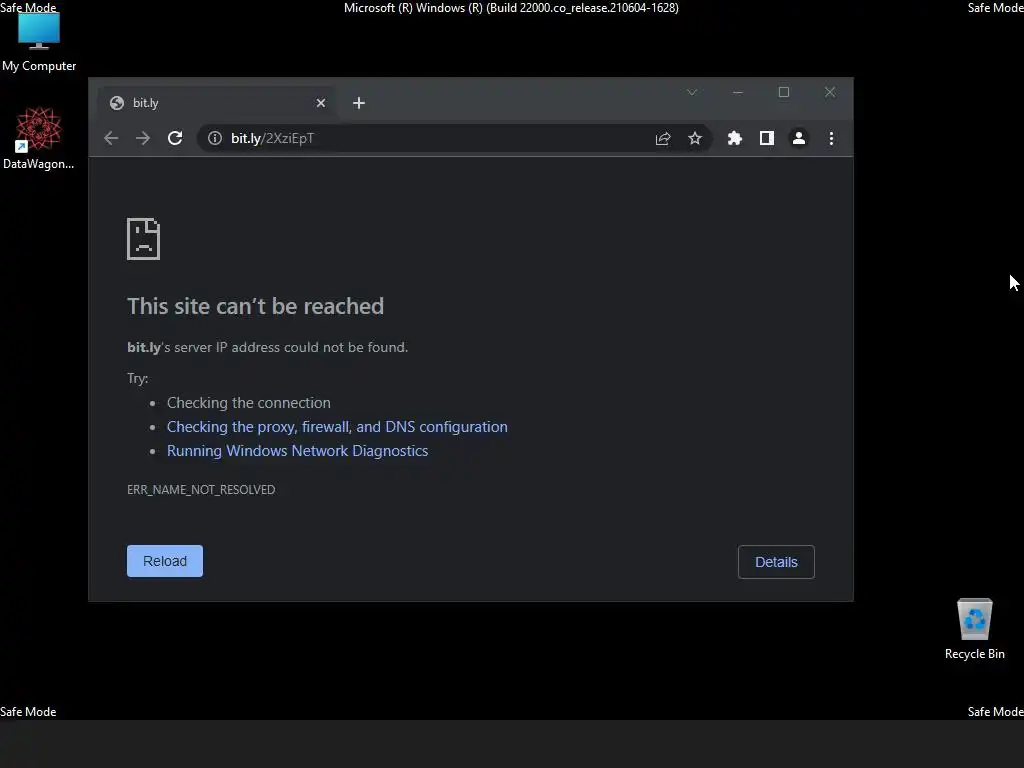This screenshot has width=1024, height=768.
Task: Click the Reload button
Action: pyautogui.click(x=165, y=561)
